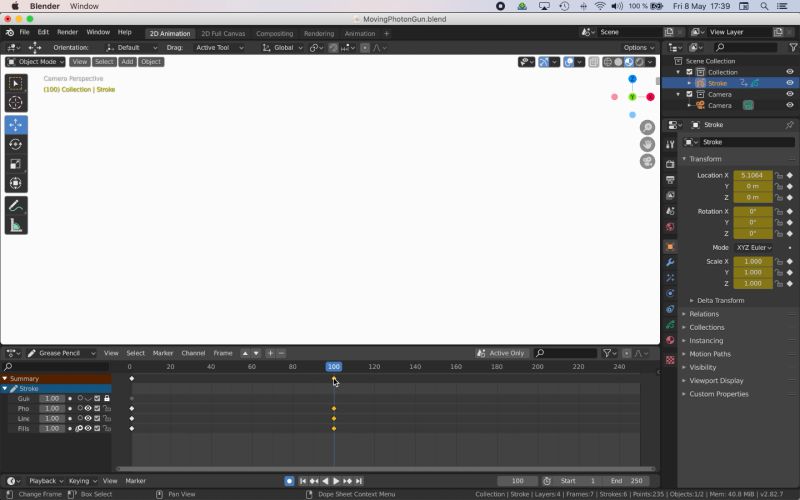The image size is (800, 500).
Task: Pin the properties editor context
Action: pos(790,125)
